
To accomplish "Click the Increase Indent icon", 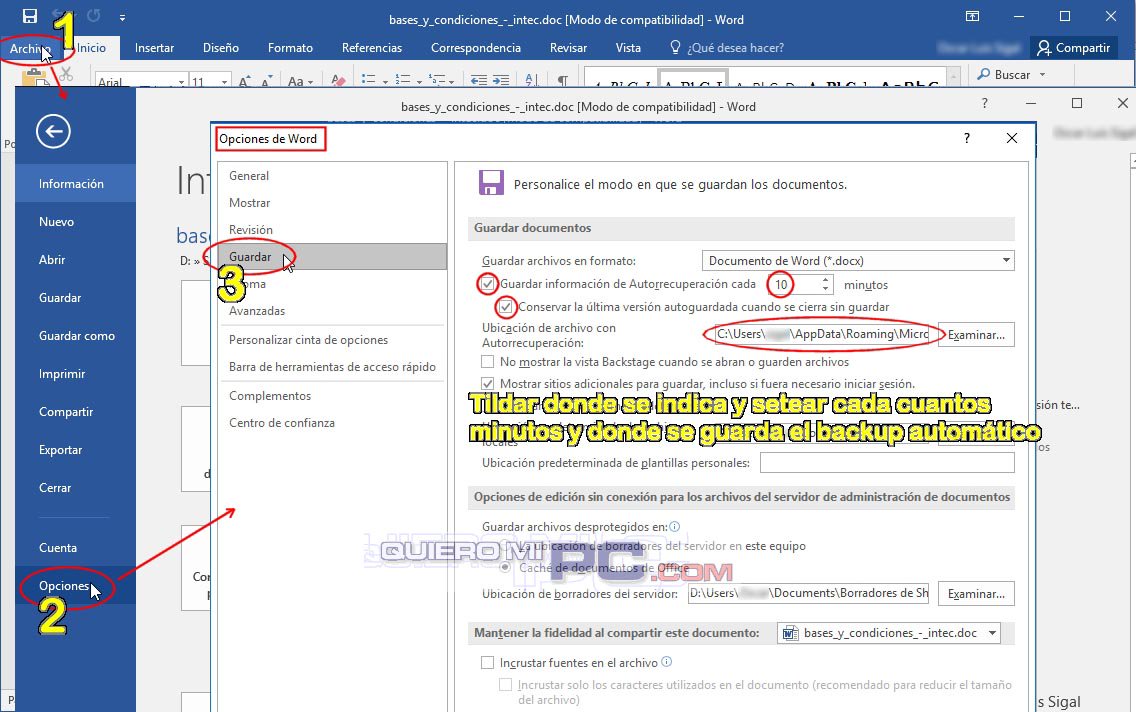I will 501,80.
